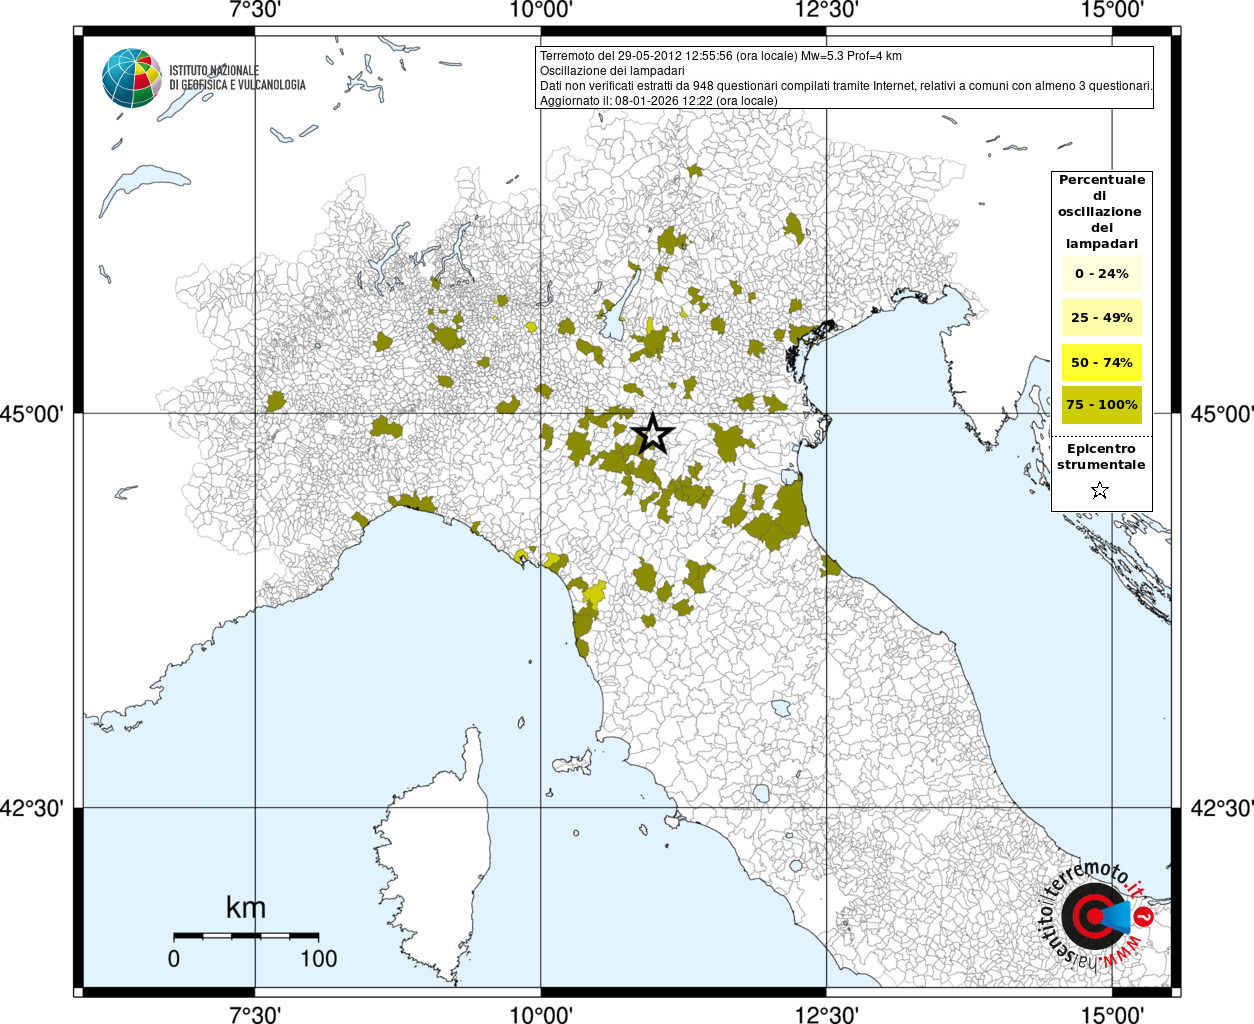Click the Aggiornato il update date line

tap(658, 101)
